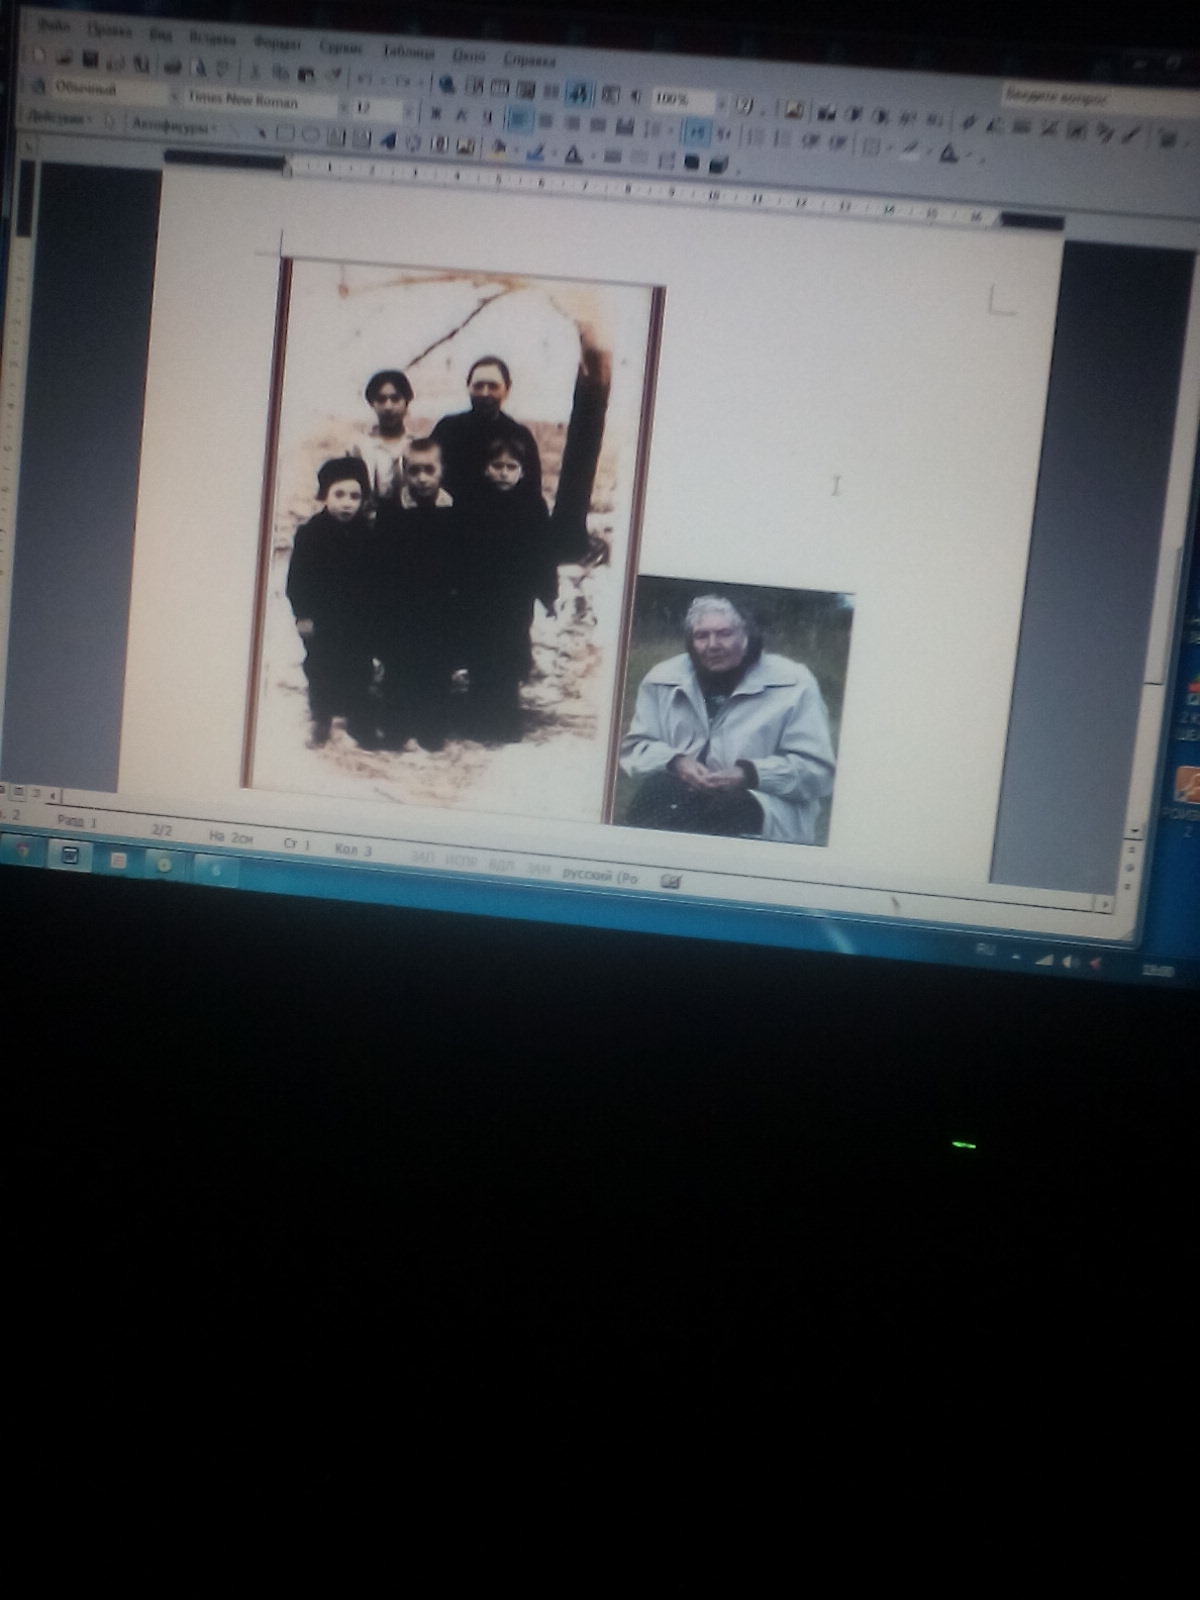Image resolution: width=1200 pixels, height=1600 pixels.
Task: Click the Insert Hyperlink globe icon
Action: click(x=447, y=84)
